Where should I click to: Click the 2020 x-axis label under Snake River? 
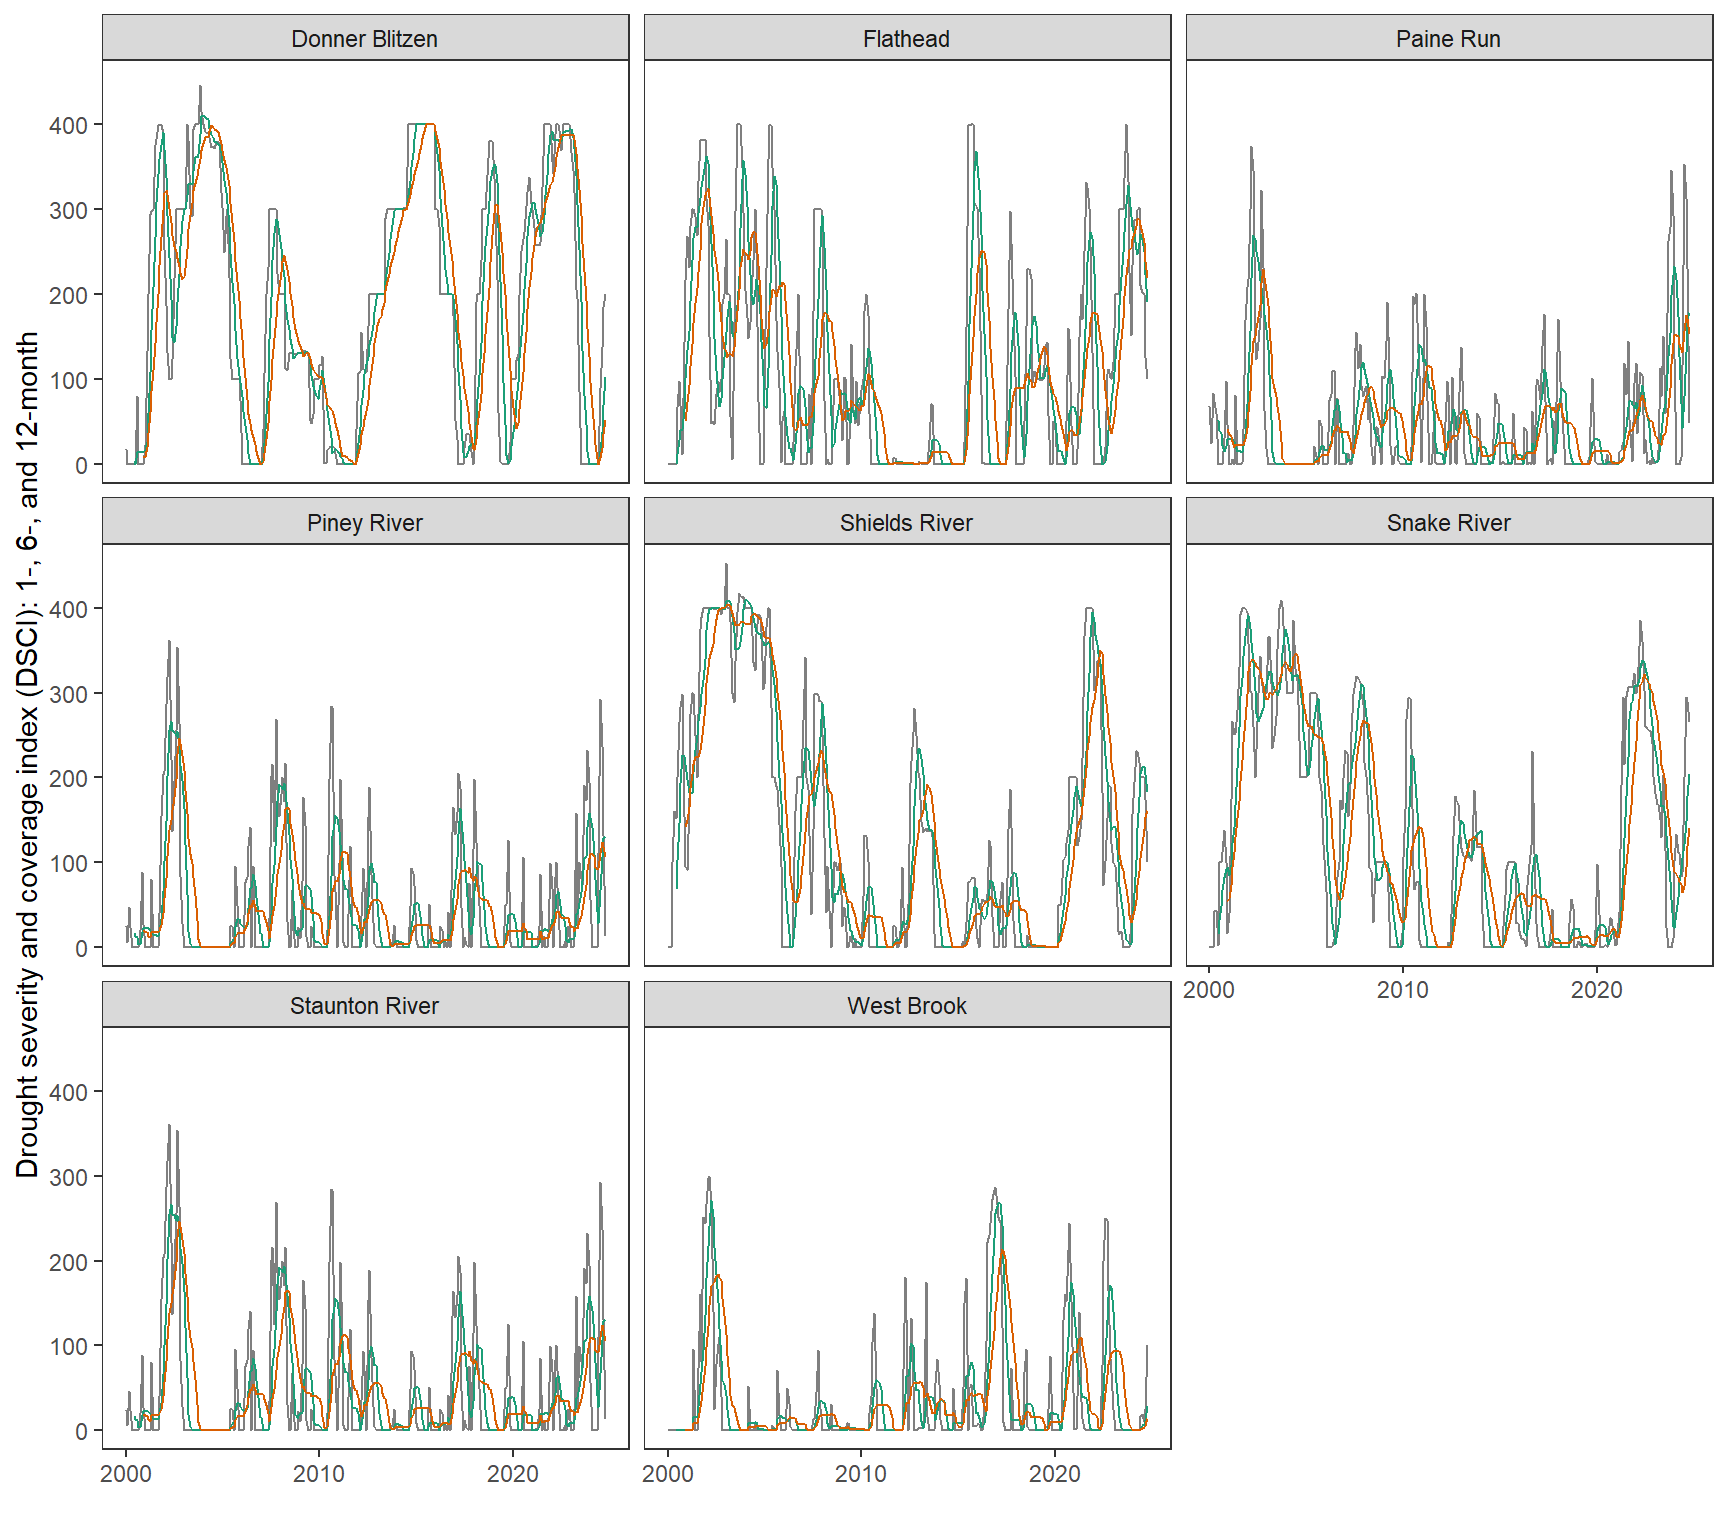click(x=1597, y=990)
